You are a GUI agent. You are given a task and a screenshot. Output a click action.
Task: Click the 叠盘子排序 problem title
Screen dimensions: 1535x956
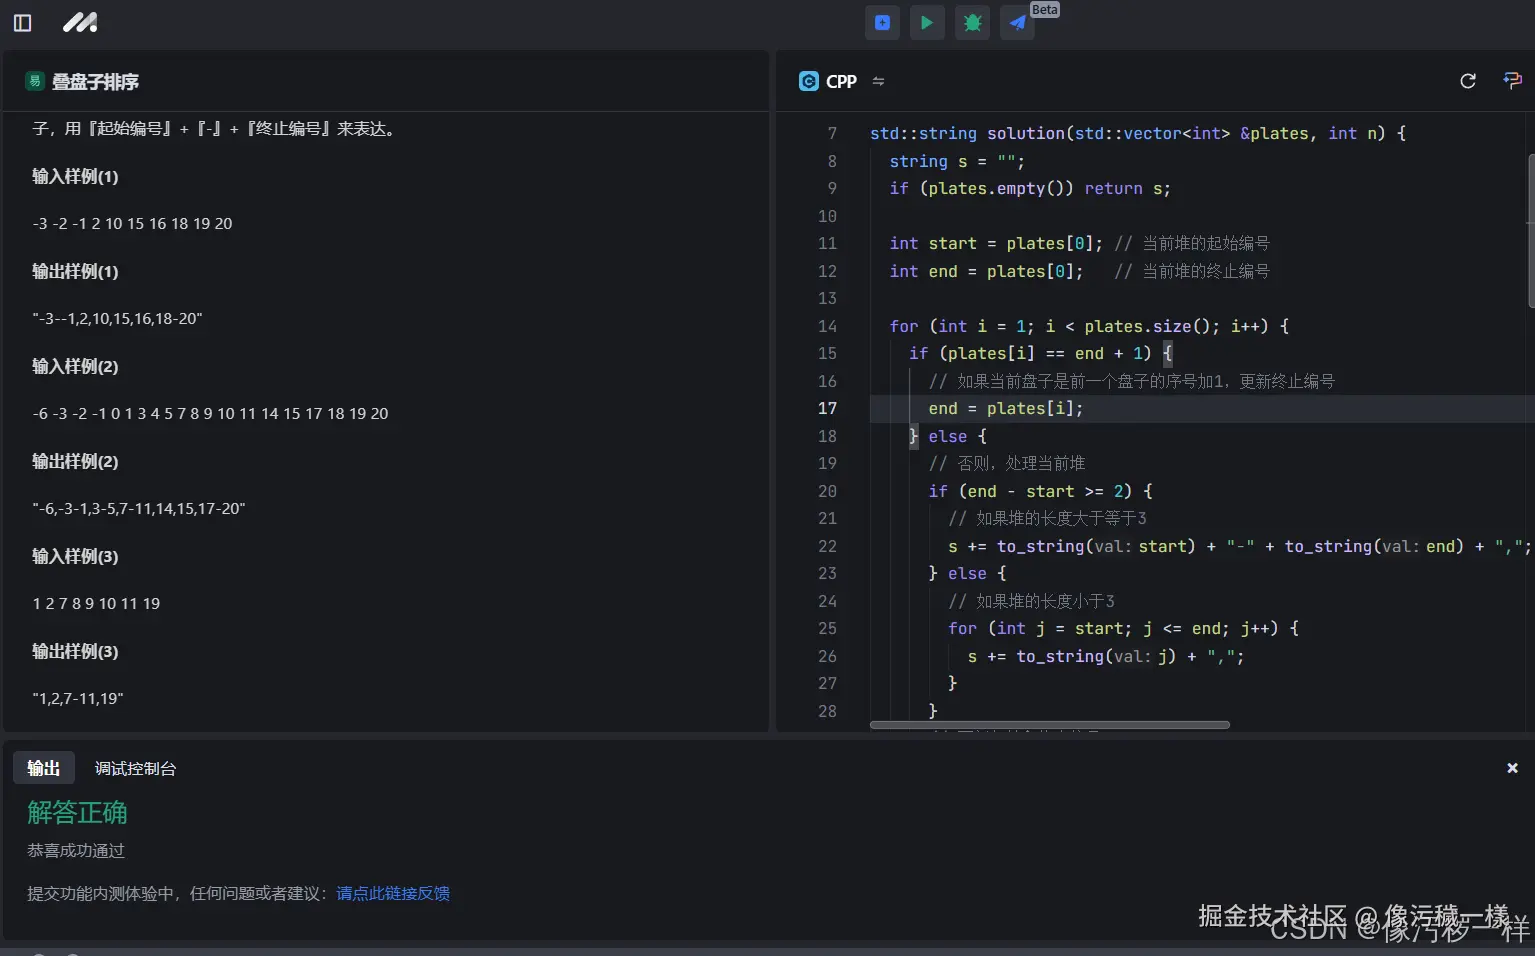(x=95, y=81)
